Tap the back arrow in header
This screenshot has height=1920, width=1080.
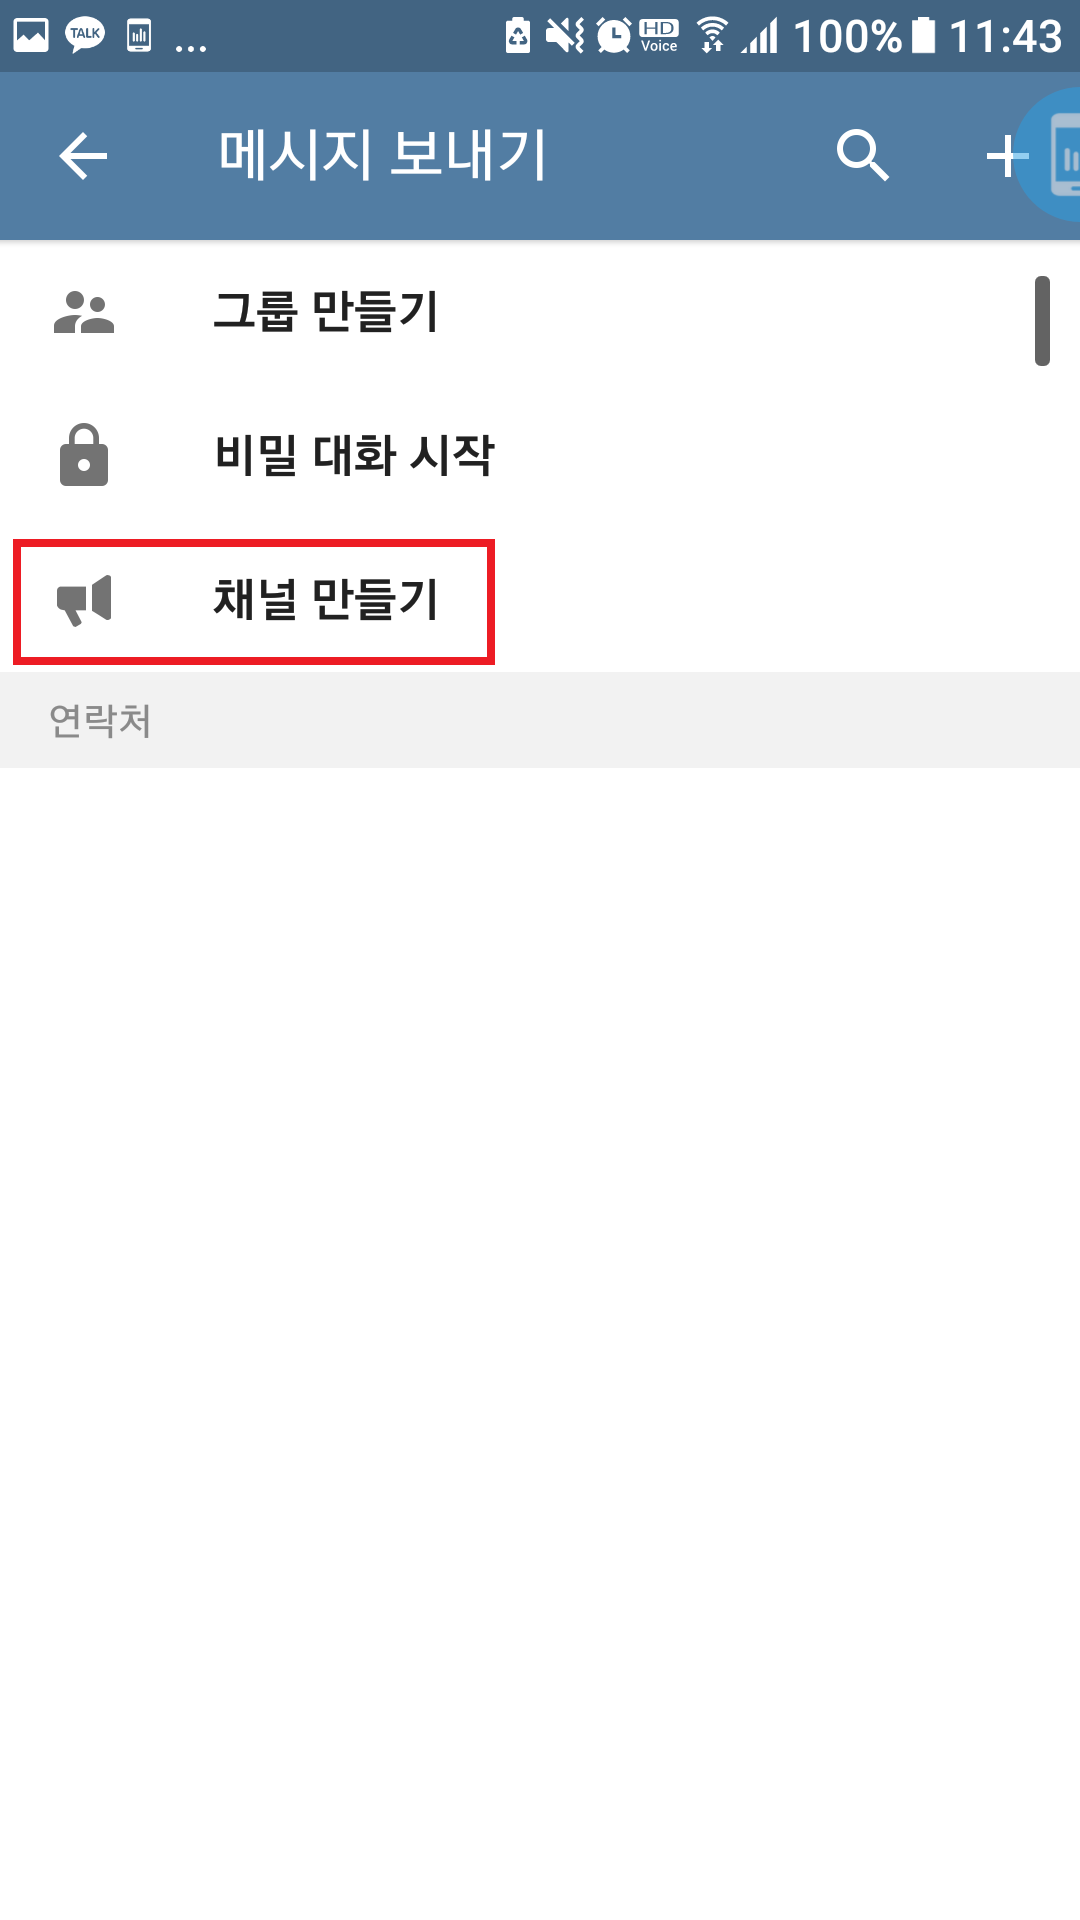[x=83, y=156]
